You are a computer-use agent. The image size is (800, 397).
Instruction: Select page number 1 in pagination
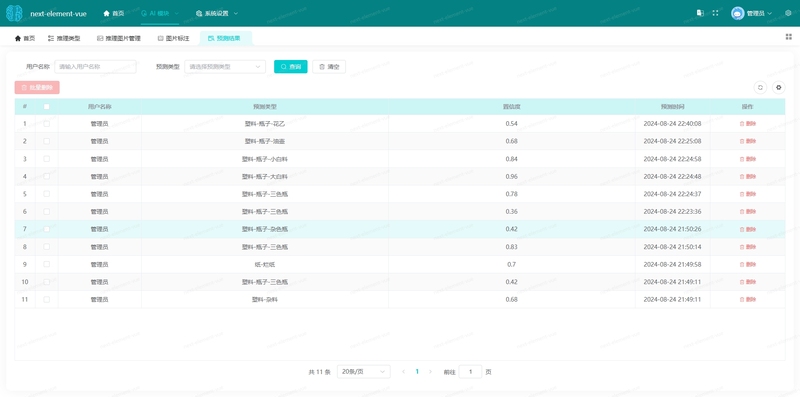417,371
